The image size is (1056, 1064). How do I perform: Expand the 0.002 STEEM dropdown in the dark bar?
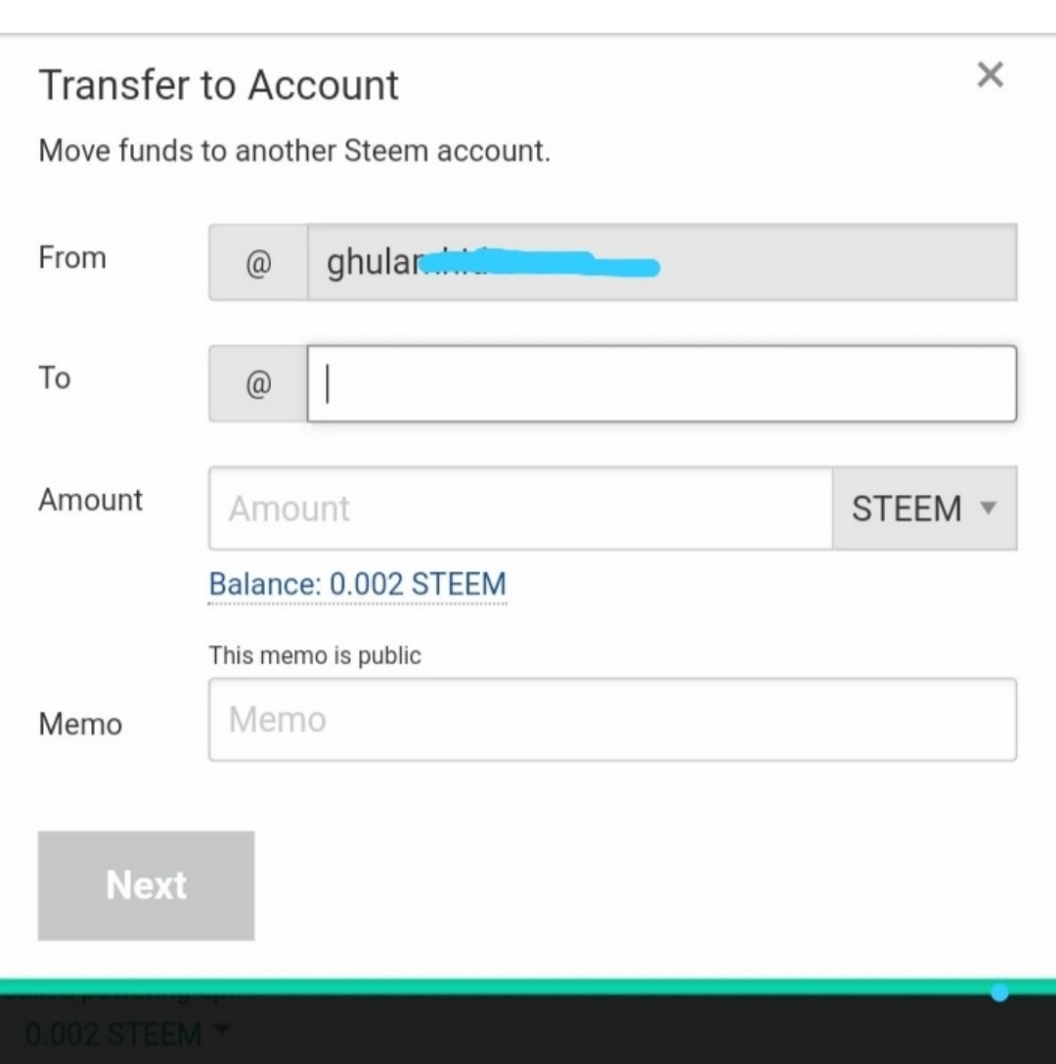click(126, 1034)
